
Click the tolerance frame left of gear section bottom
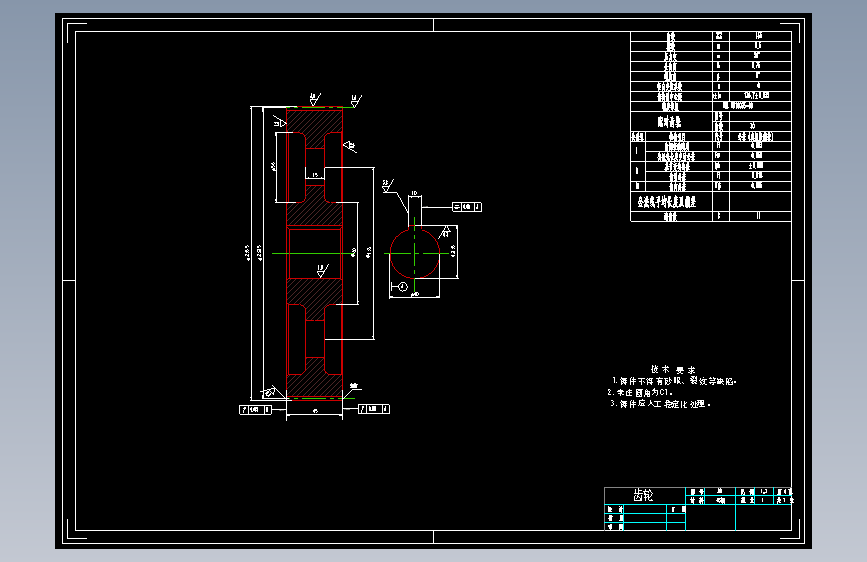click(255, 409)
